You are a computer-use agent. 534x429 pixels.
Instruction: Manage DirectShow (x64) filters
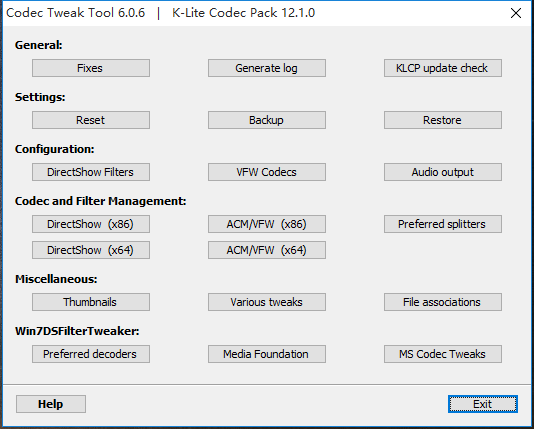(91, 250)
